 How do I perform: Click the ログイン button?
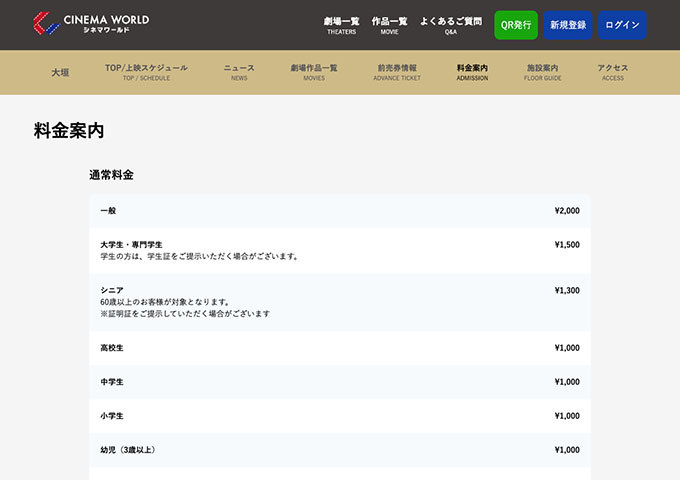tap(622, 25)
